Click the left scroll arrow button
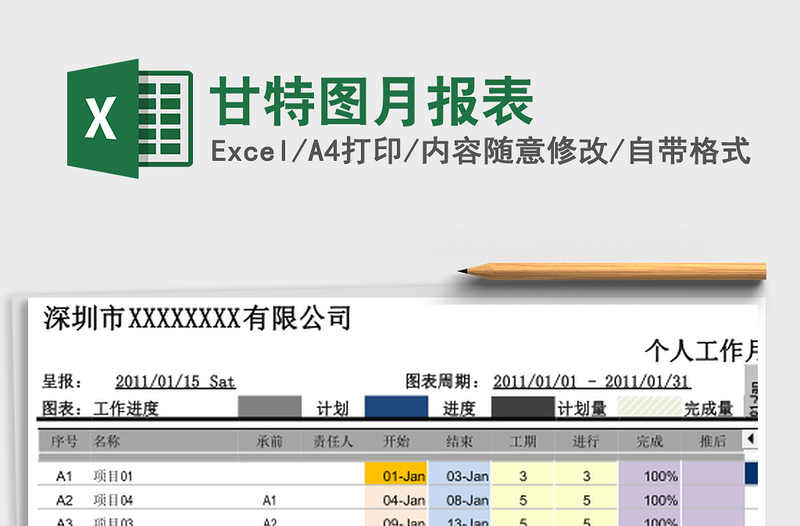This screenshot has height=526, width=800. pyautogui.click(x=750, y=439)
